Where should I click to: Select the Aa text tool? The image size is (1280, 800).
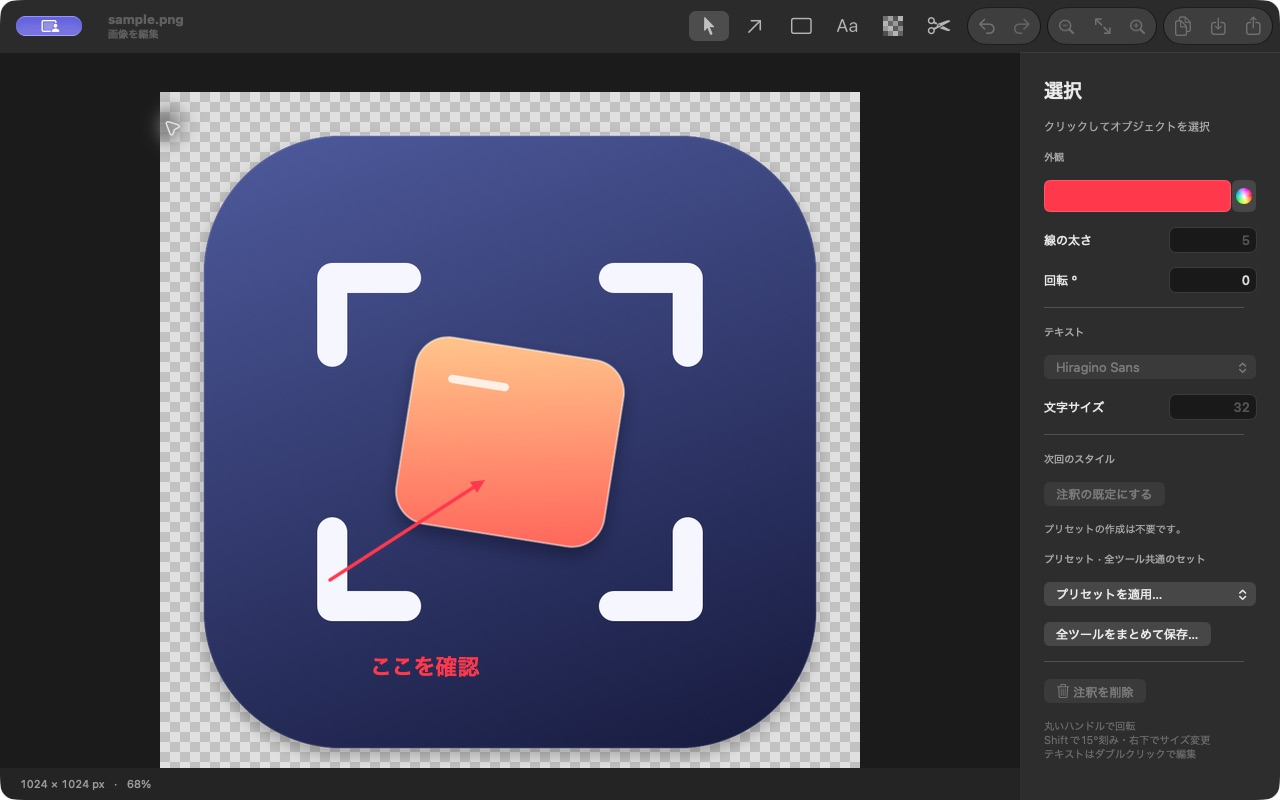tap(847, 26)
